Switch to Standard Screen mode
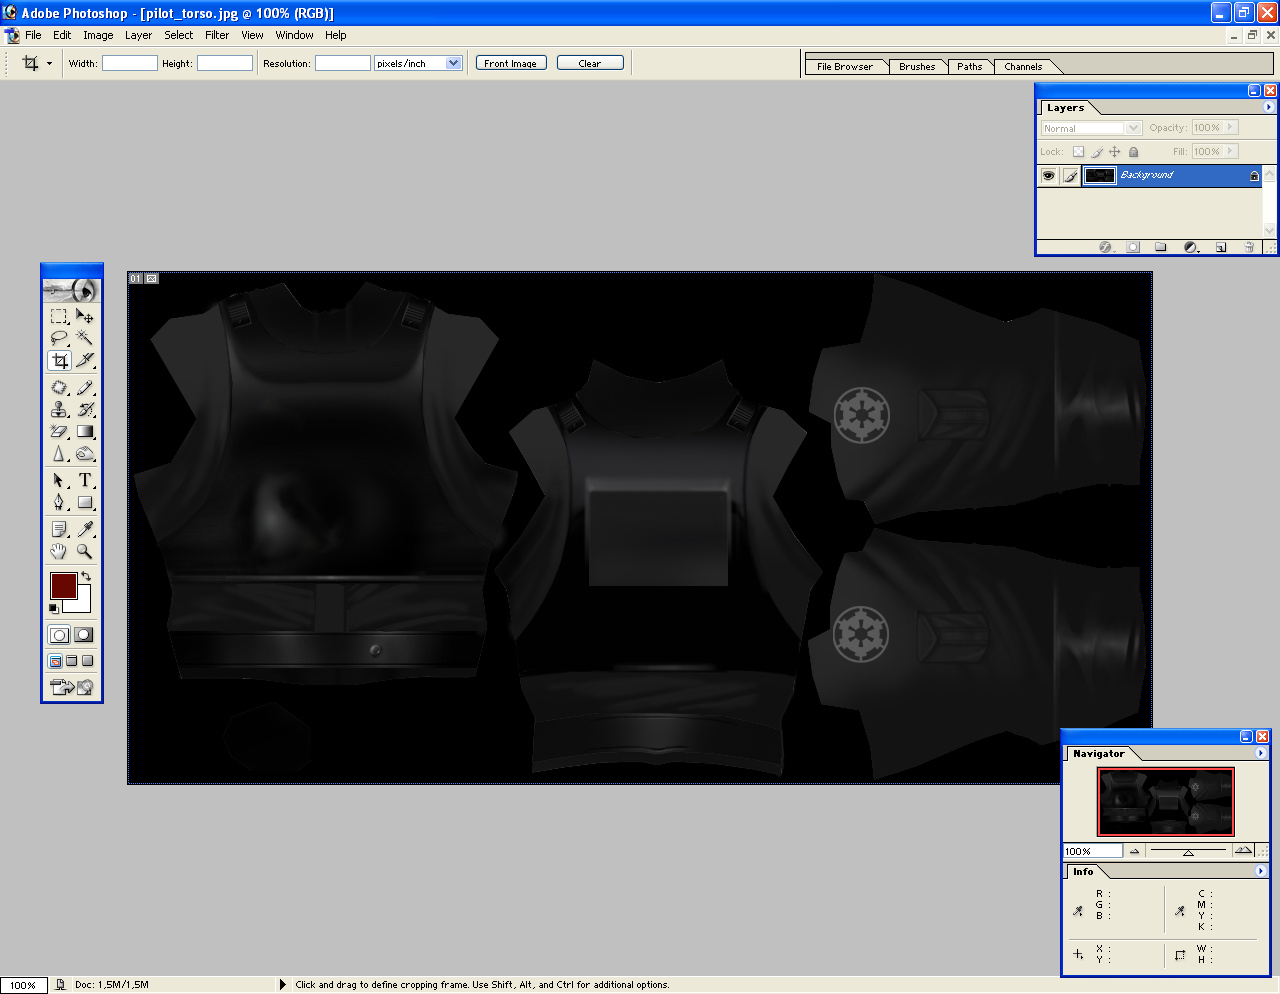 pos(56,661)
